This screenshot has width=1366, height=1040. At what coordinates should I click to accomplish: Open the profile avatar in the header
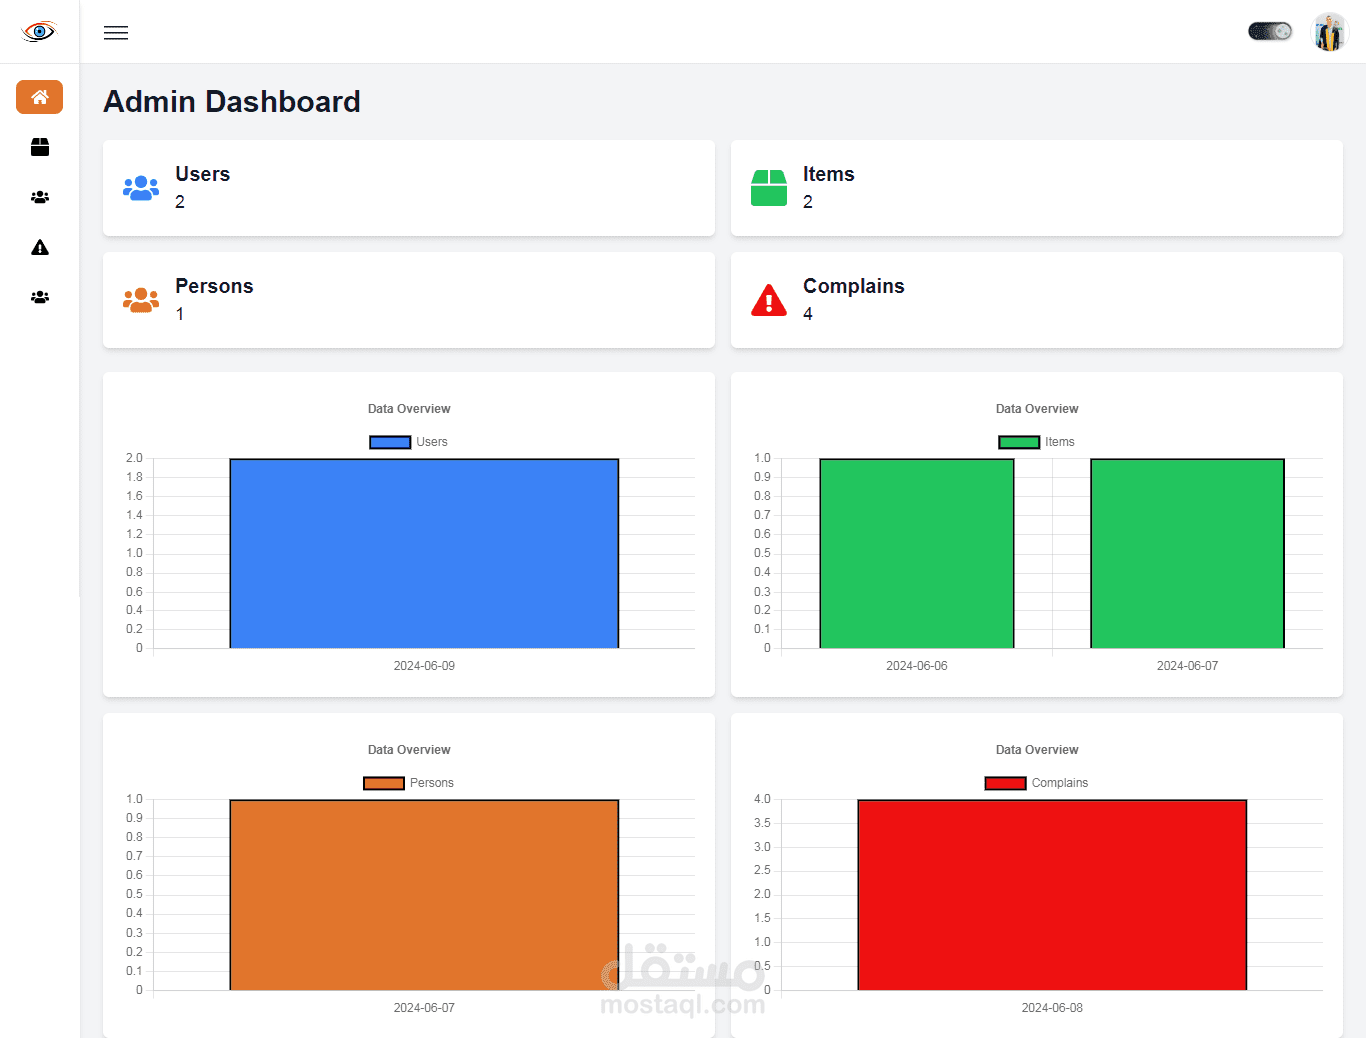point(1329,32)
